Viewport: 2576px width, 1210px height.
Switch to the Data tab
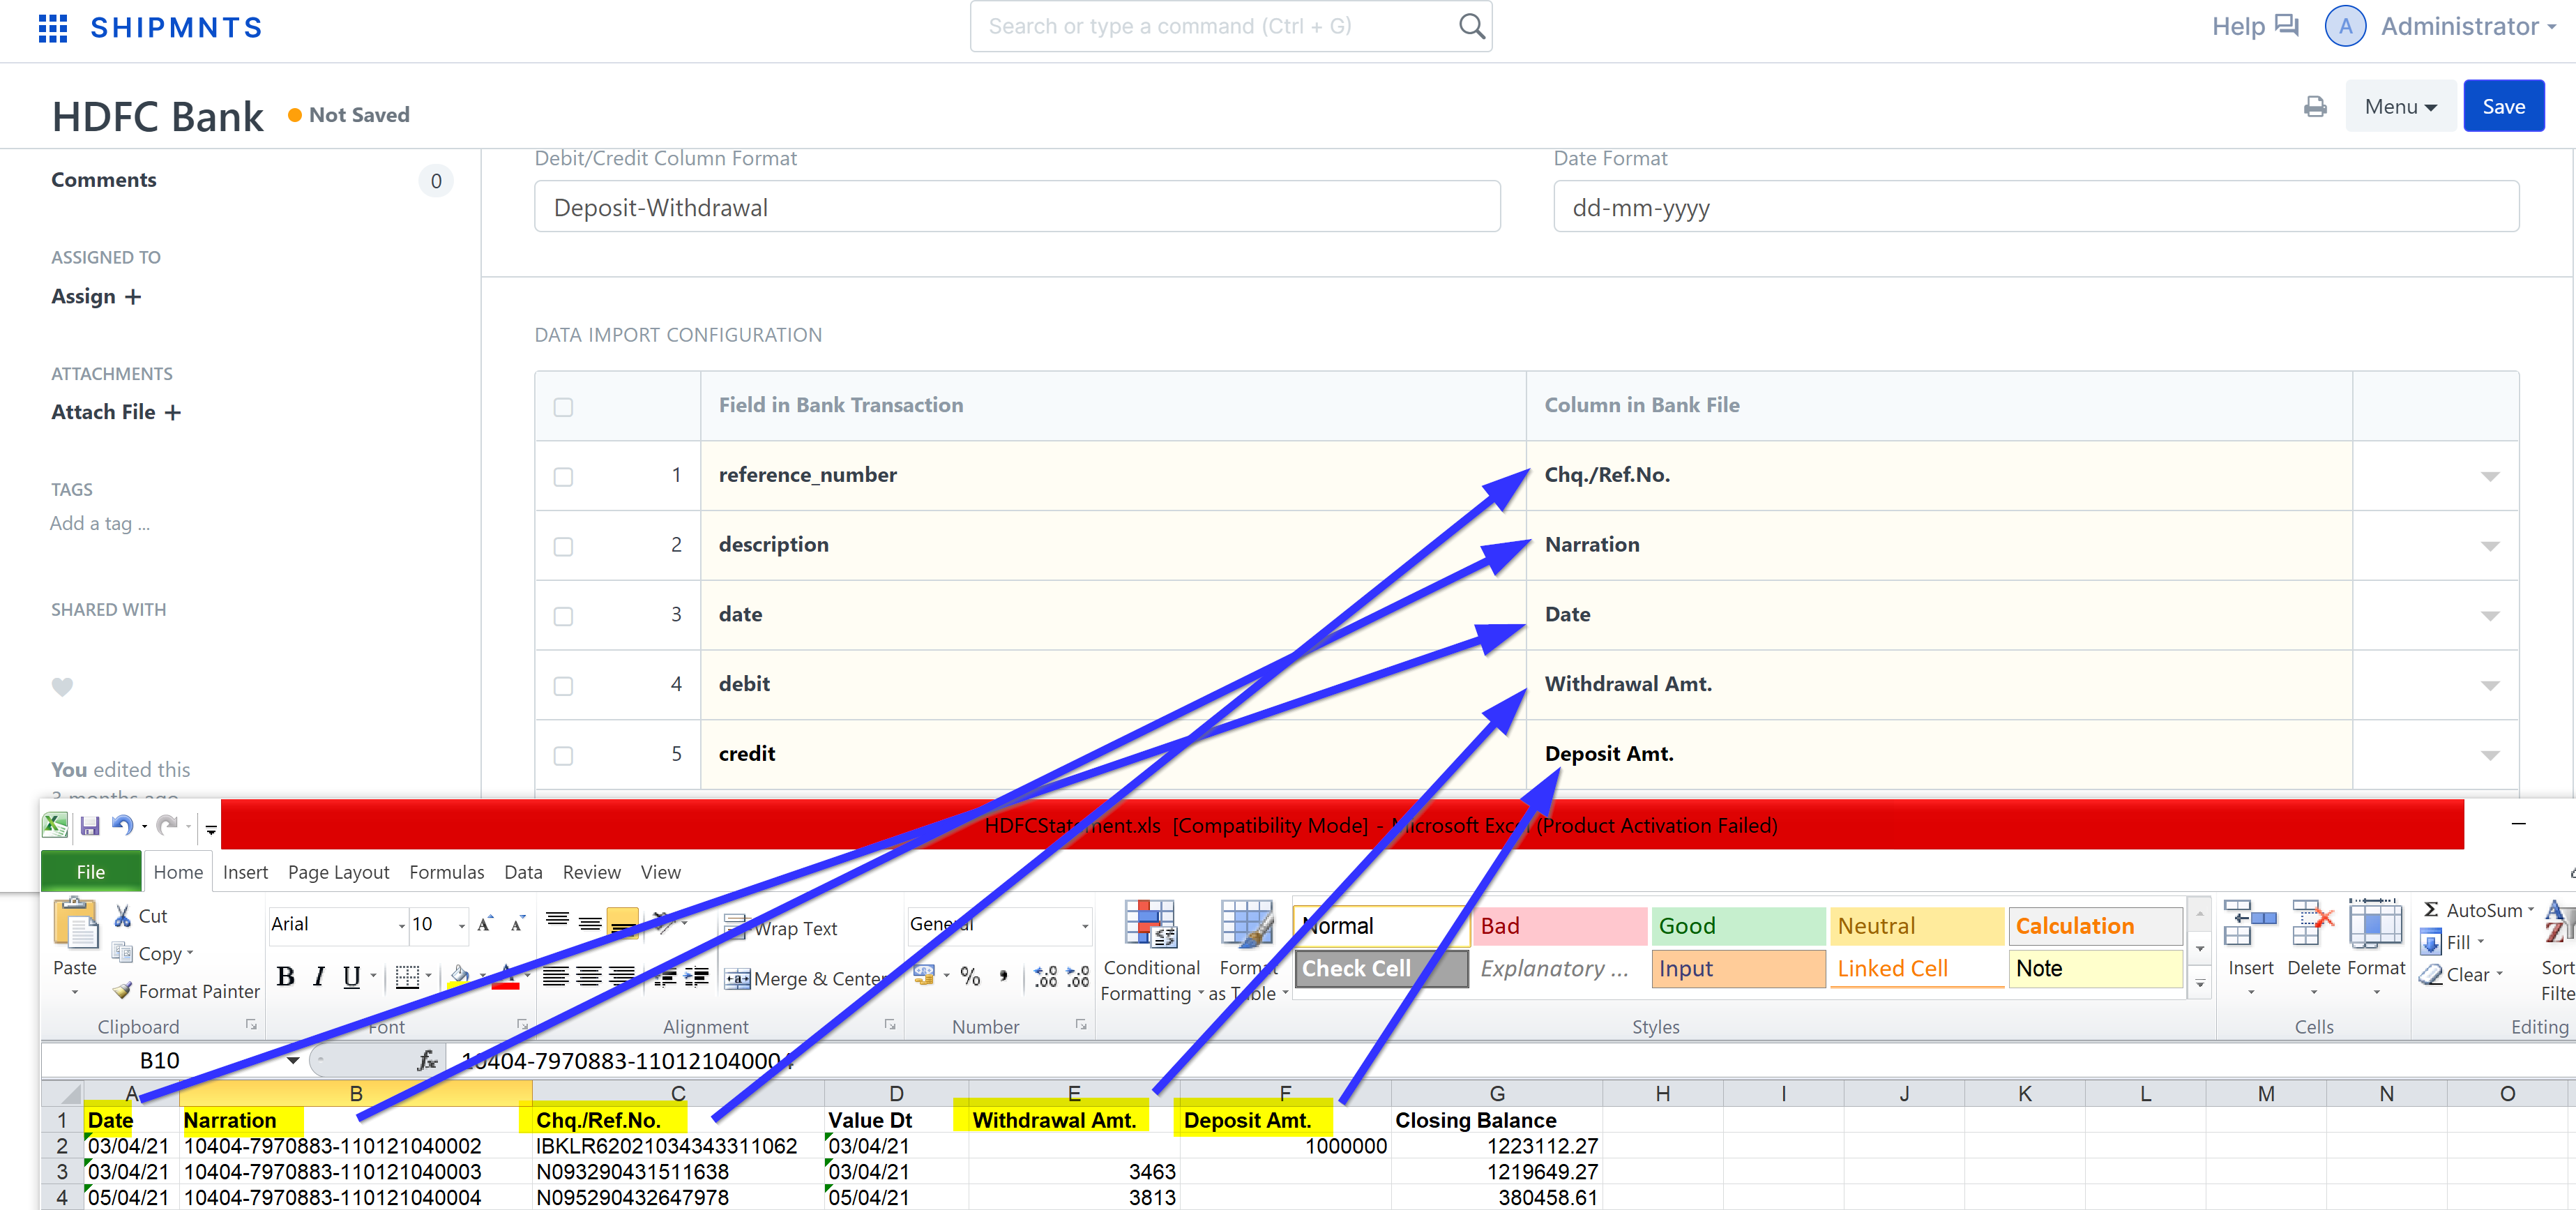(x=523, y=872)
